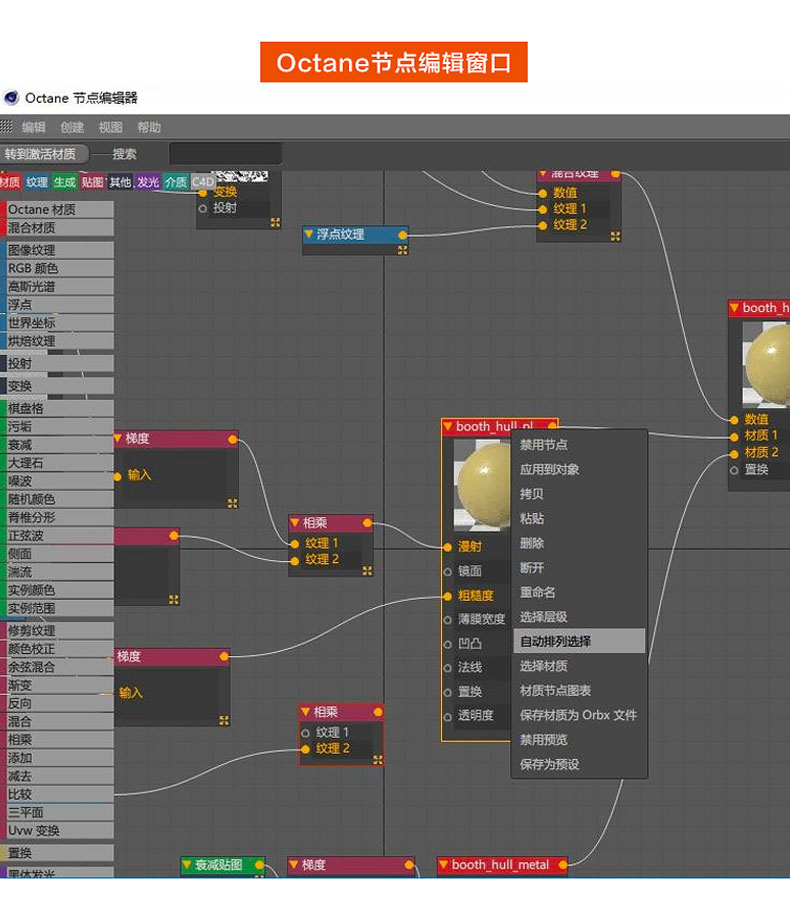790x916 pixels.
Task: Toggle the 贴图 node filter tab
Action: pyautogui.click(x=92, y=182)
